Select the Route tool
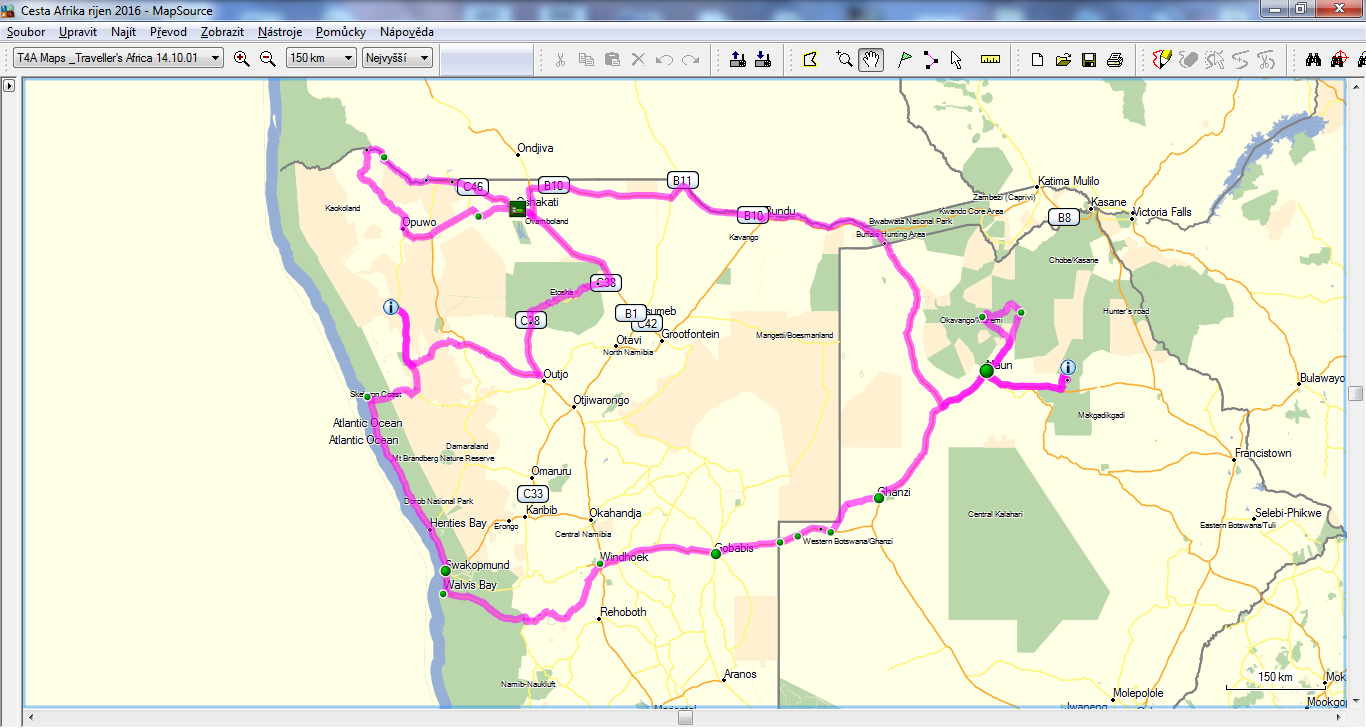Viewport: 1366px width, 728px height. tap(930, 60)
